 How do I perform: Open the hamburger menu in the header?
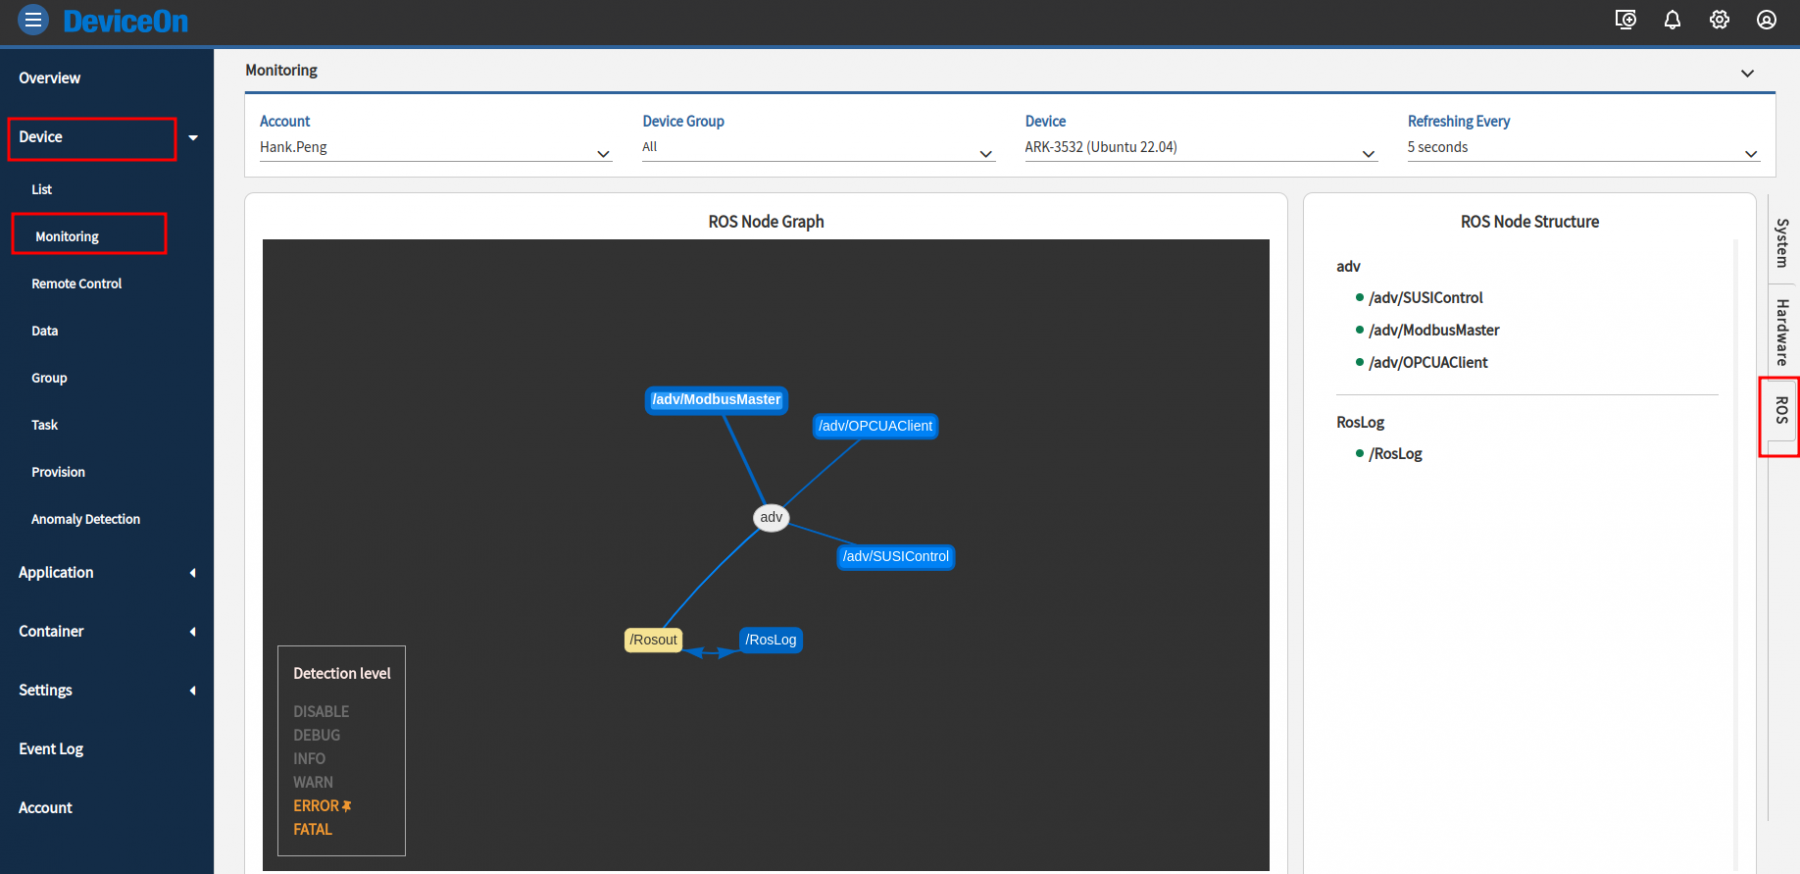click(x=33, y=20)
